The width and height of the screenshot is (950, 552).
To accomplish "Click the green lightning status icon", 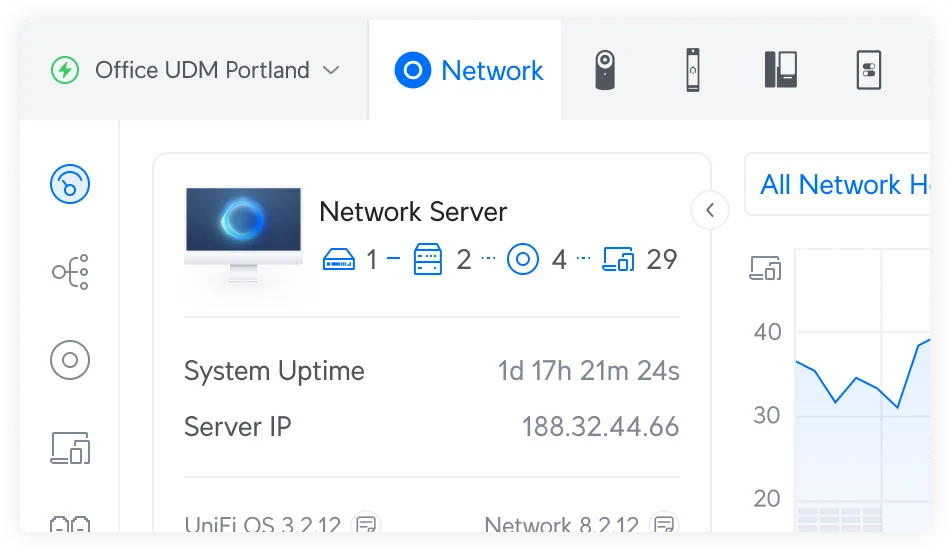I will 65,70.
